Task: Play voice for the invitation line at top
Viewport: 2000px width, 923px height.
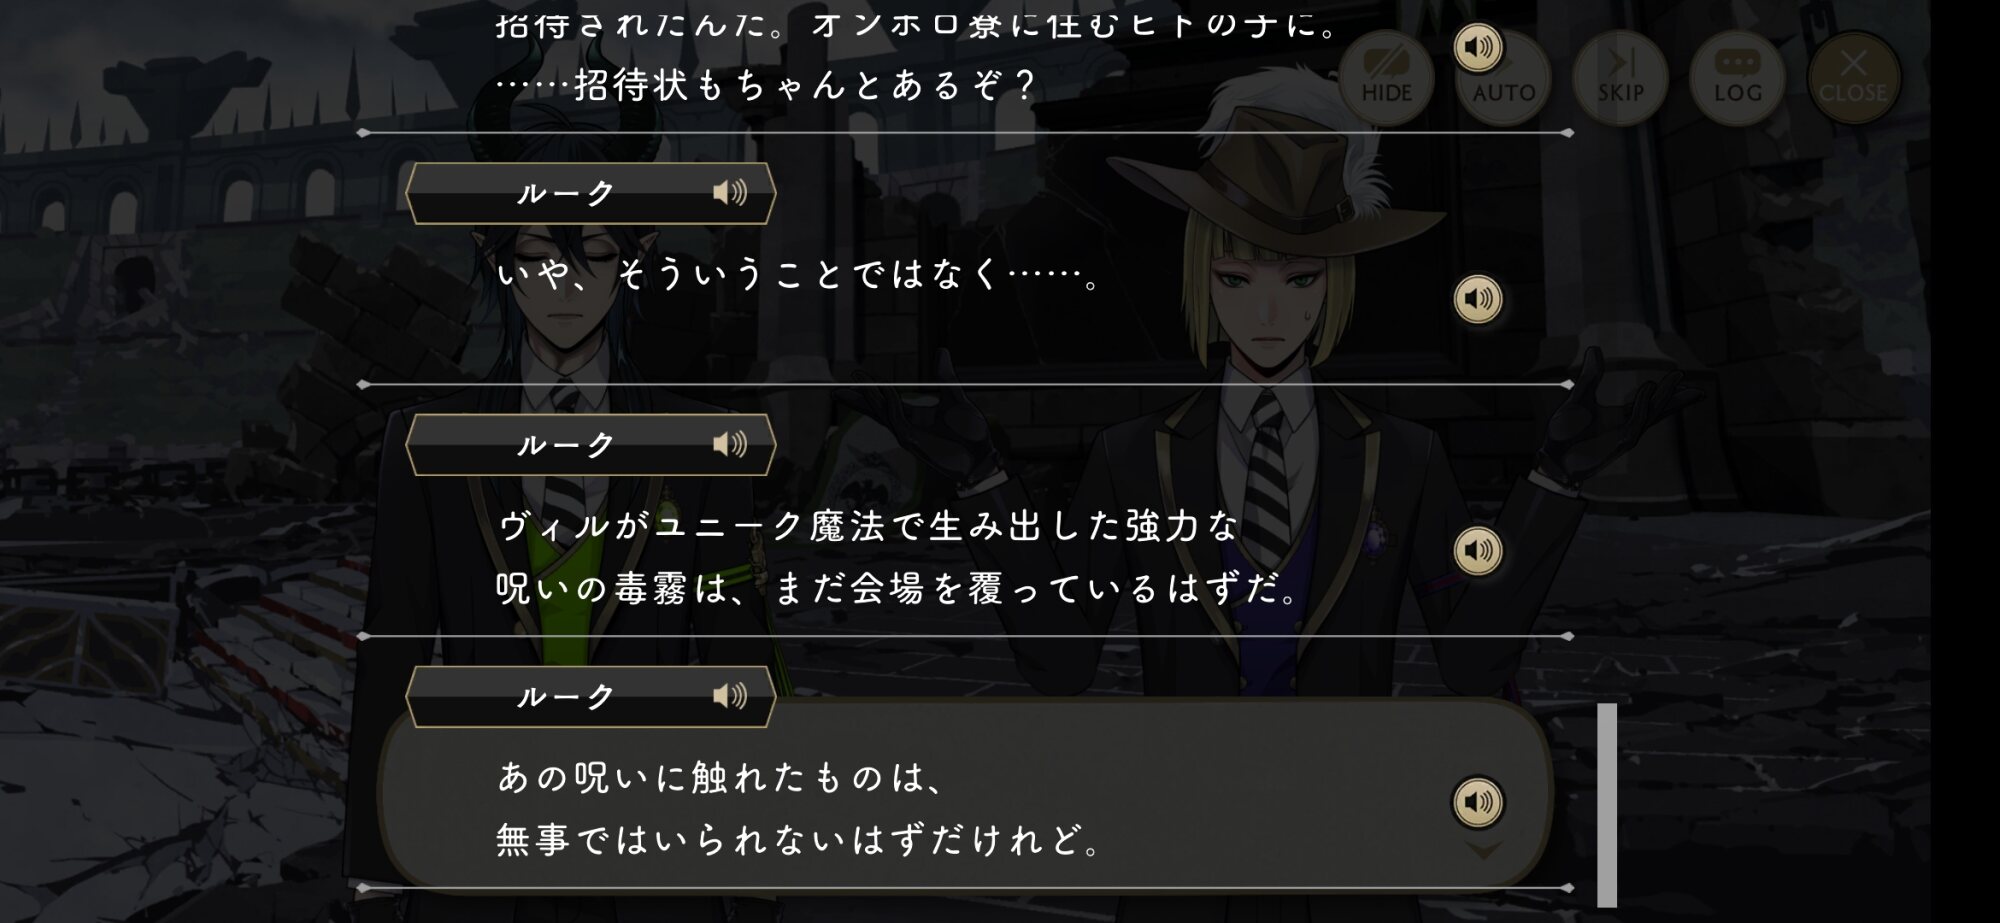Action: (1478, 47)
